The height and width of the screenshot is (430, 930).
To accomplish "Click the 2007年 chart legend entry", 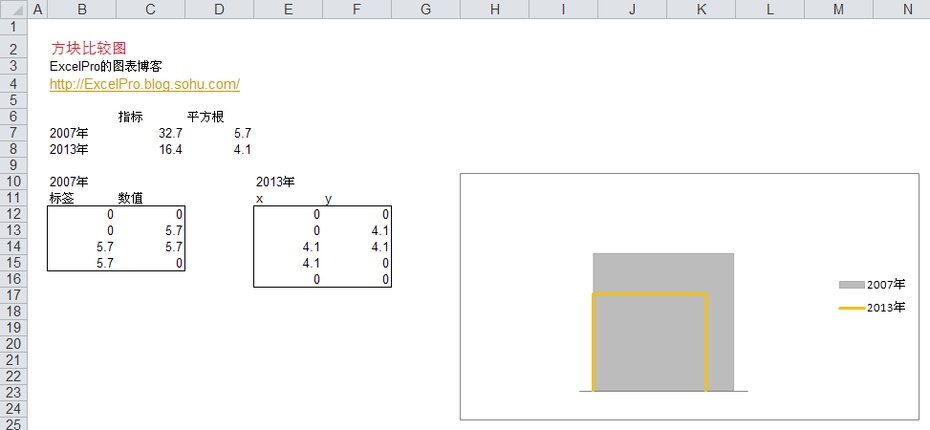I will pyautogui.click(x=872, y=285).
